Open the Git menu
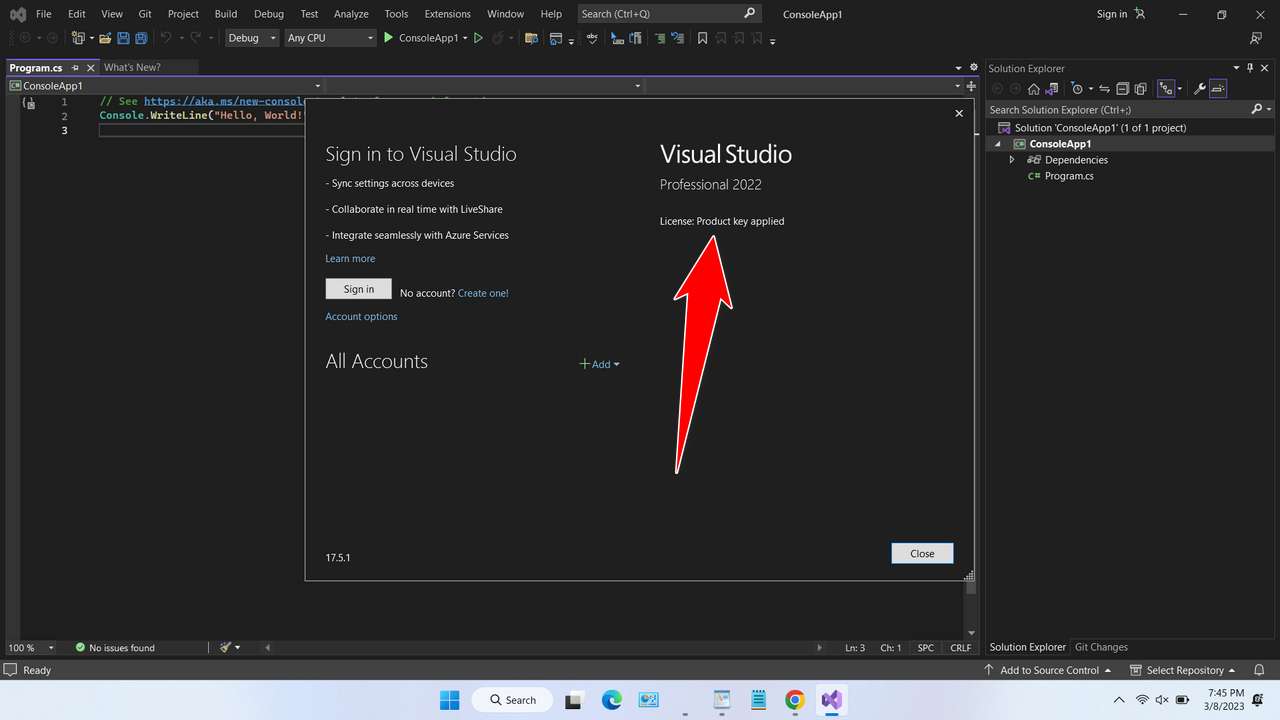The height and width of the screenshot is (720, 1280). click(144, 14)
